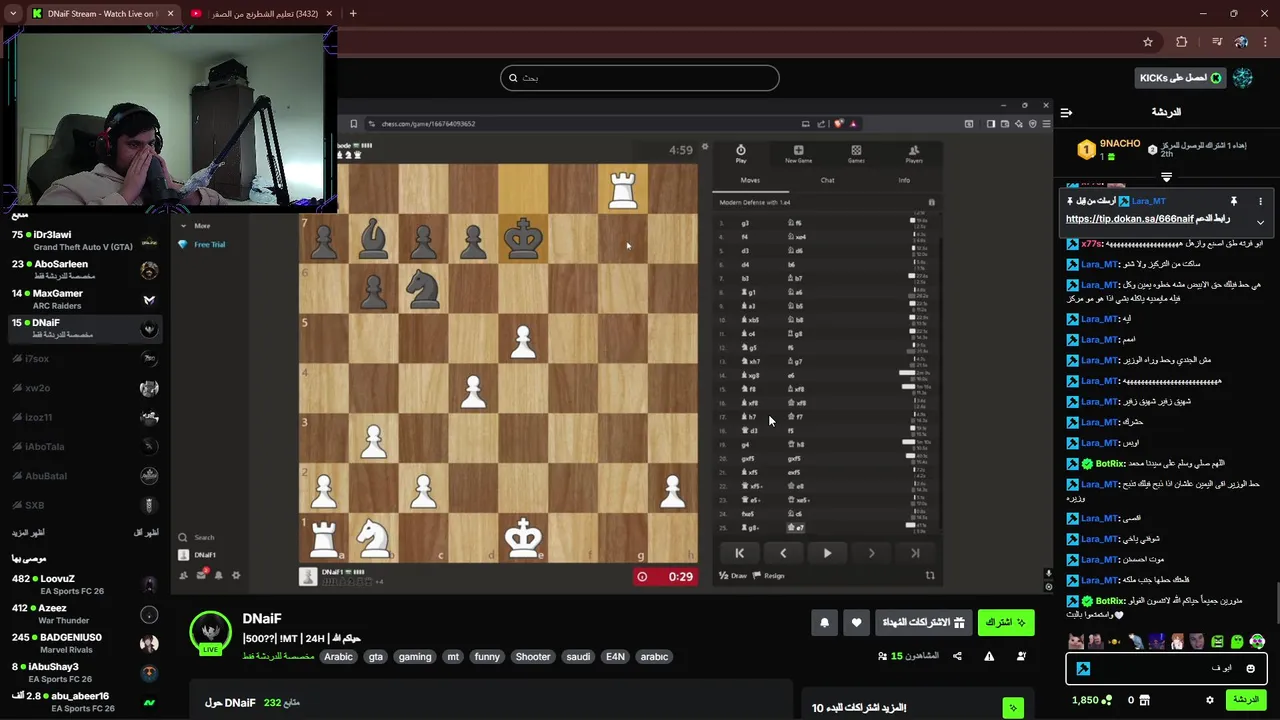
Task: Click the Free Trial diamond link
Action: coord(203,245)
